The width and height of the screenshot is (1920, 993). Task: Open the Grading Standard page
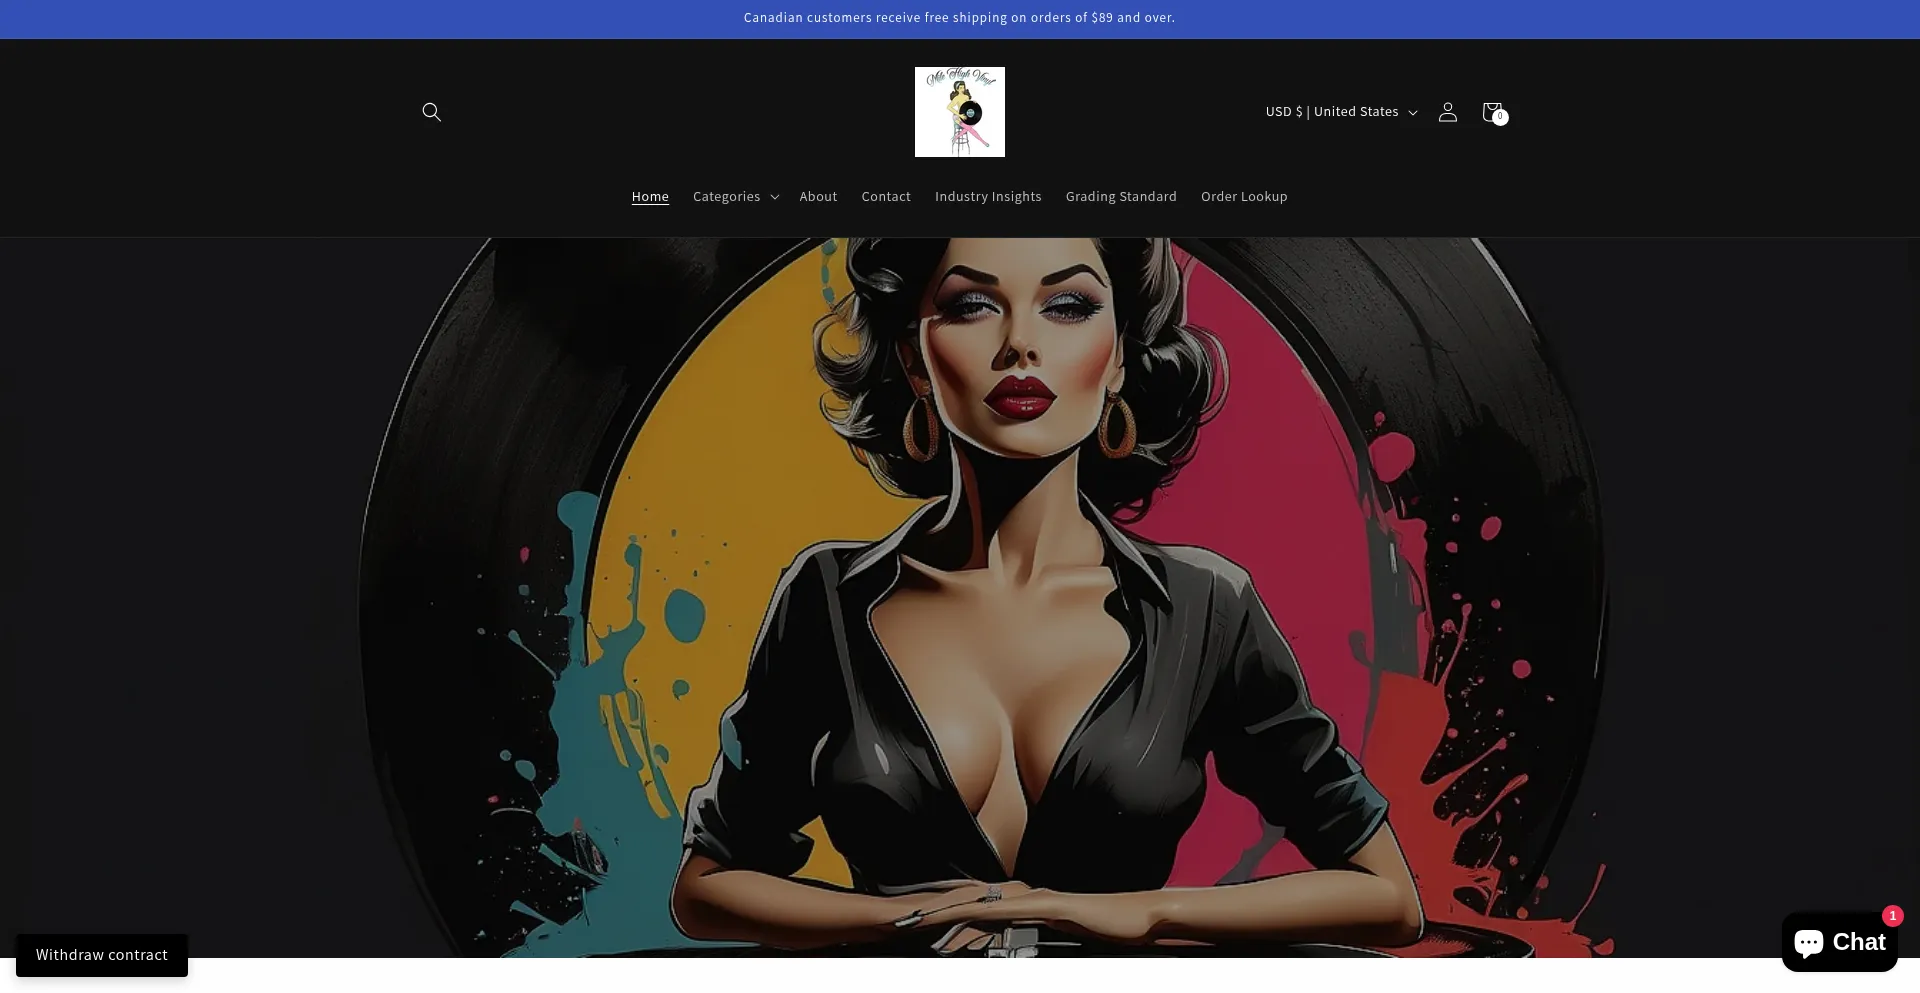tap(1121, 197)
